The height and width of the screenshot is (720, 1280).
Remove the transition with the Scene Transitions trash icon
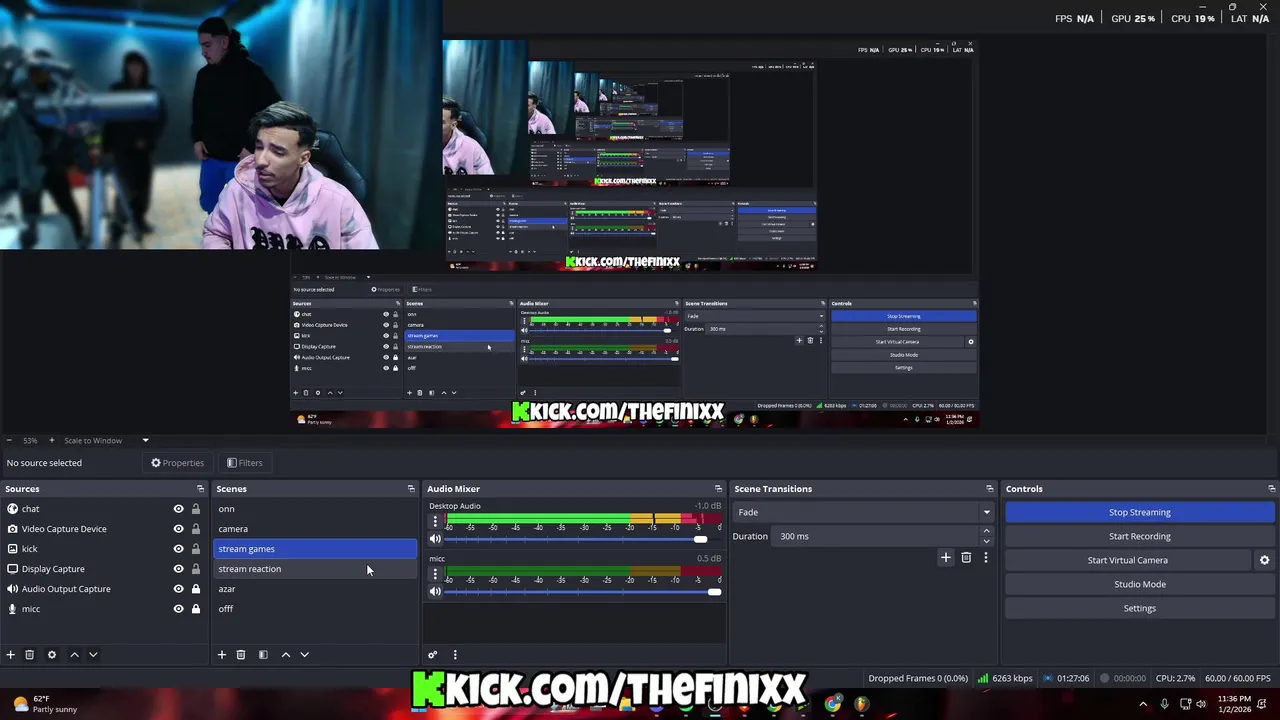[966, 558]
